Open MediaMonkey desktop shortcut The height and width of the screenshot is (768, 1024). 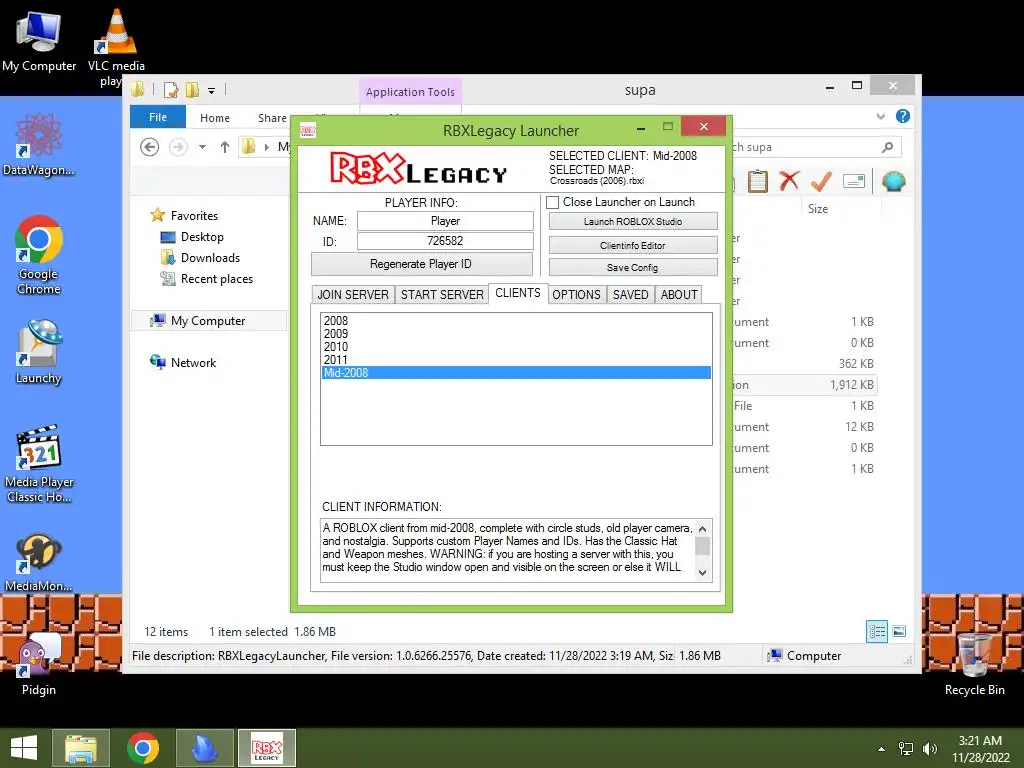click(x=39, y=562)
